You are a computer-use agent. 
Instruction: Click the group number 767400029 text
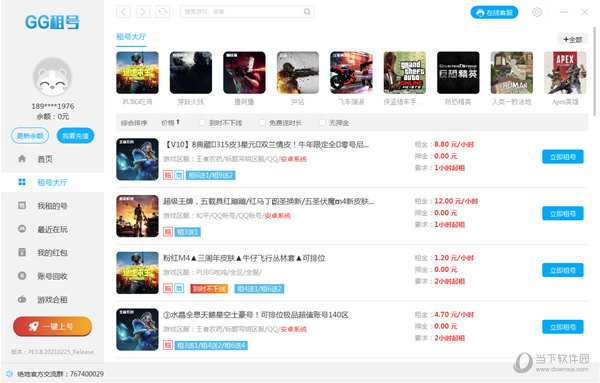click(x=87, y=374)
